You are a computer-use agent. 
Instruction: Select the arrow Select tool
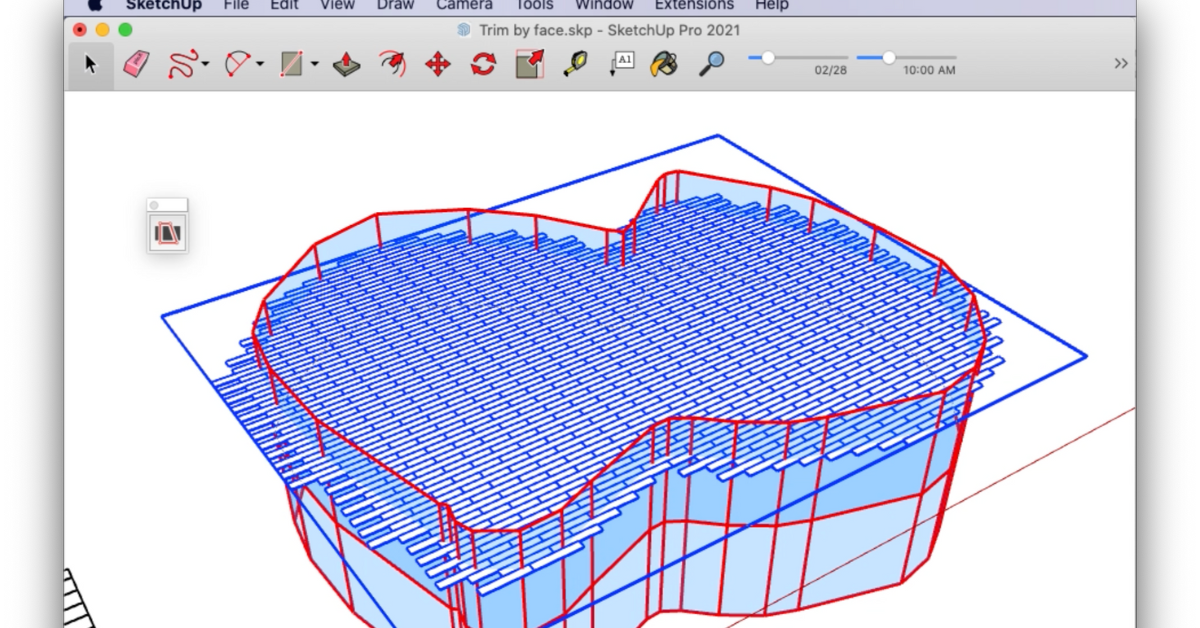click(91, 65)
